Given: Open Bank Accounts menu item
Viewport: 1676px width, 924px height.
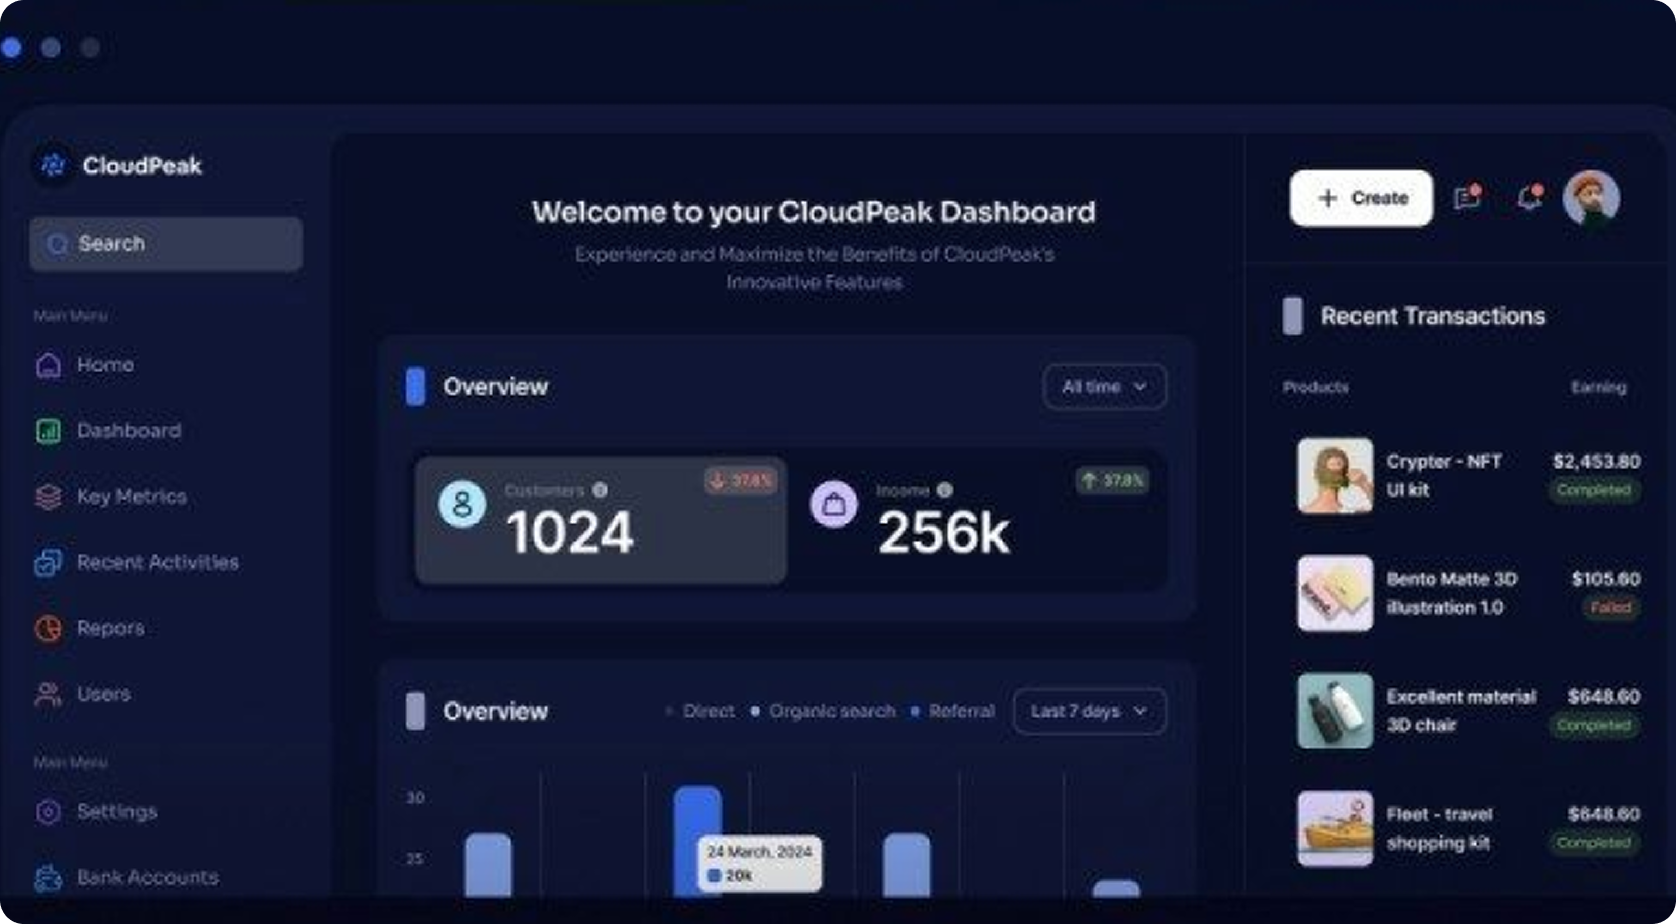Looking at the screenshot, I should [148, 878].
